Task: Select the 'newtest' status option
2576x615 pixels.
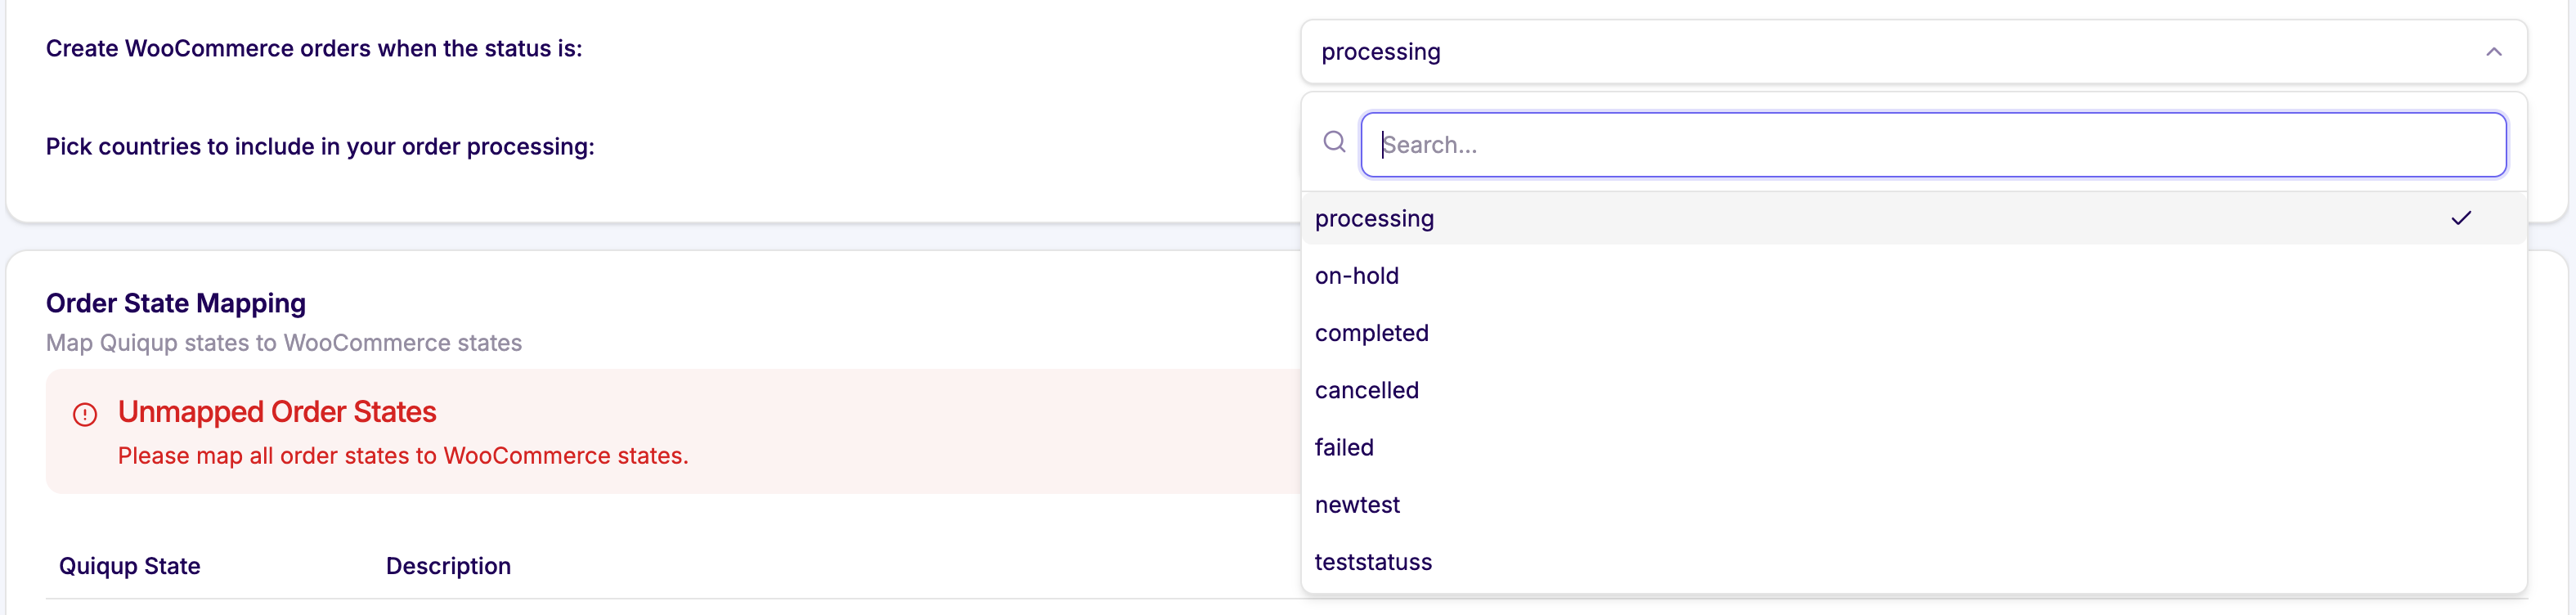Action: [1357, 505]
